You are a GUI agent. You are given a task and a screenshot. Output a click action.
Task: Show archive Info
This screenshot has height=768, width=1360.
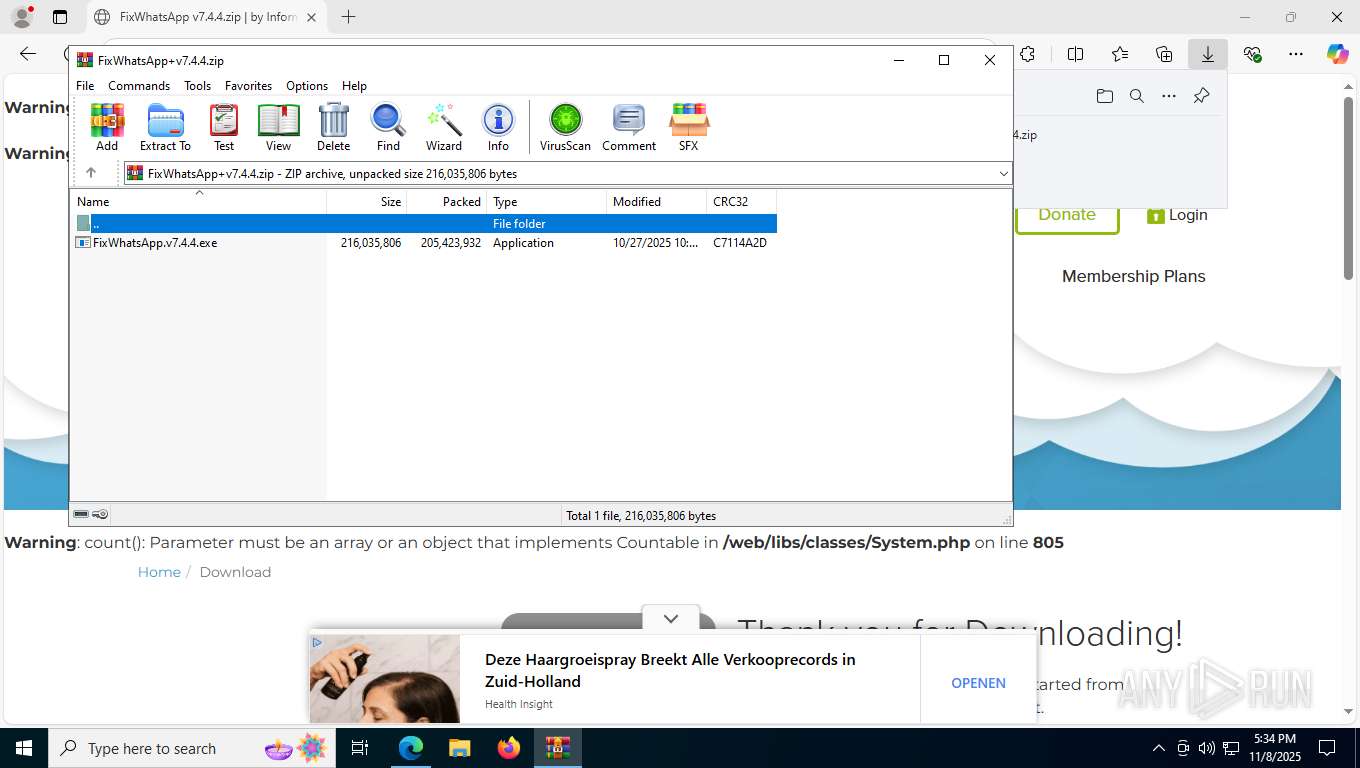pyautogui.click(x=498, y=127)
